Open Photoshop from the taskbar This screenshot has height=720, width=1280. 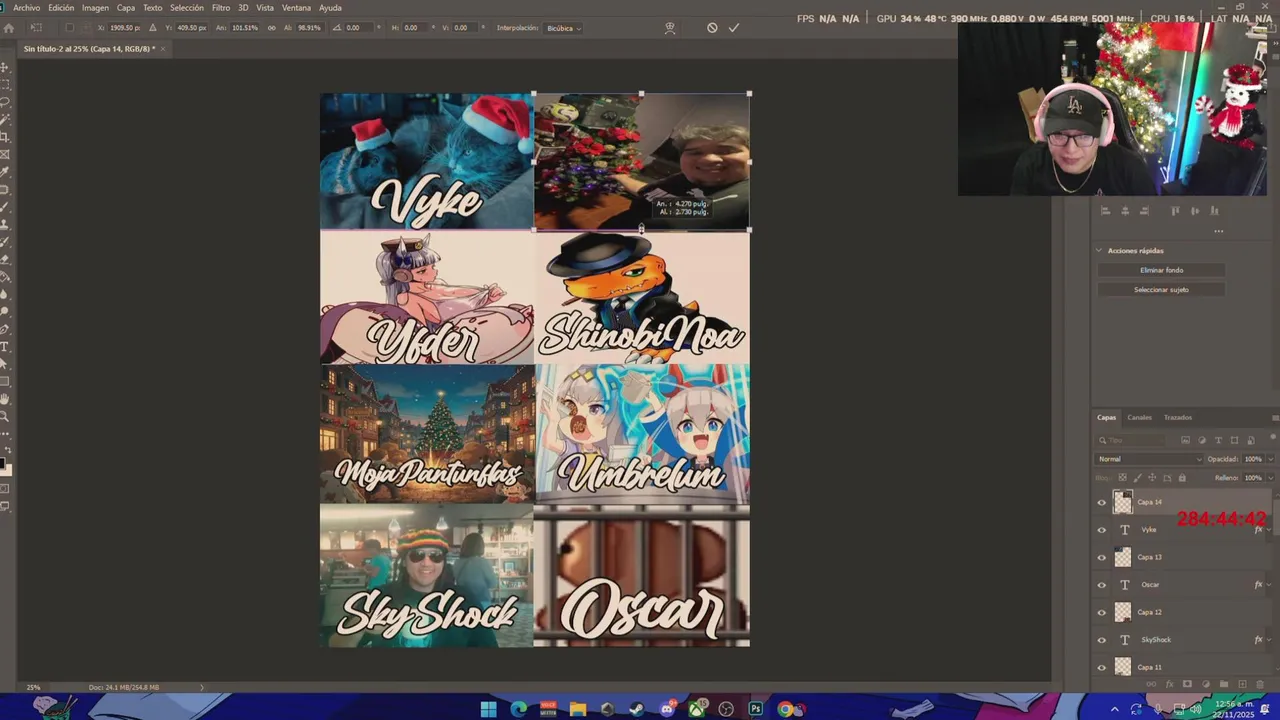point(756,709)
